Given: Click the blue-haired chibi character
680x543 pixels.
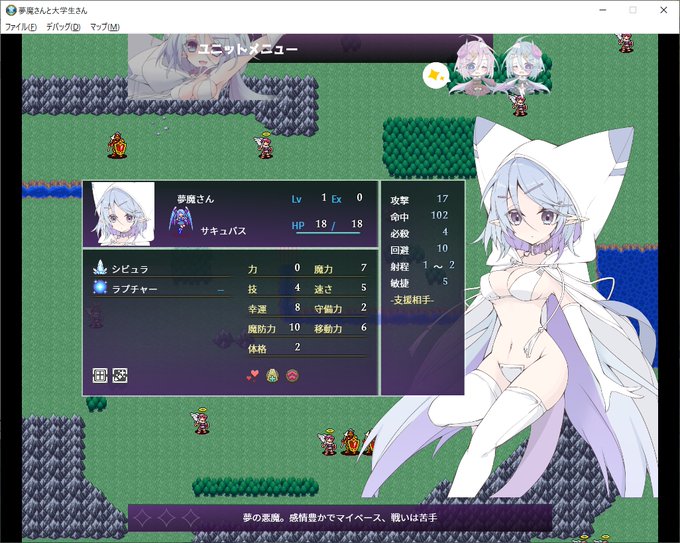Looking at the screenshot, I should (x=525, y=66).
